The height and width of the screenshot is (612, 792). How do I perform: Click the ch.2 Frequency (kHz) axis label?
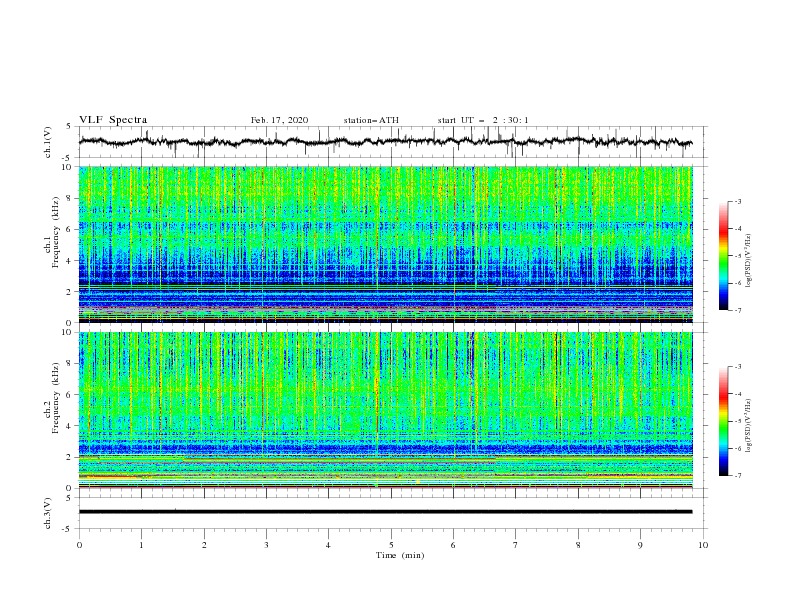(52, 398)
